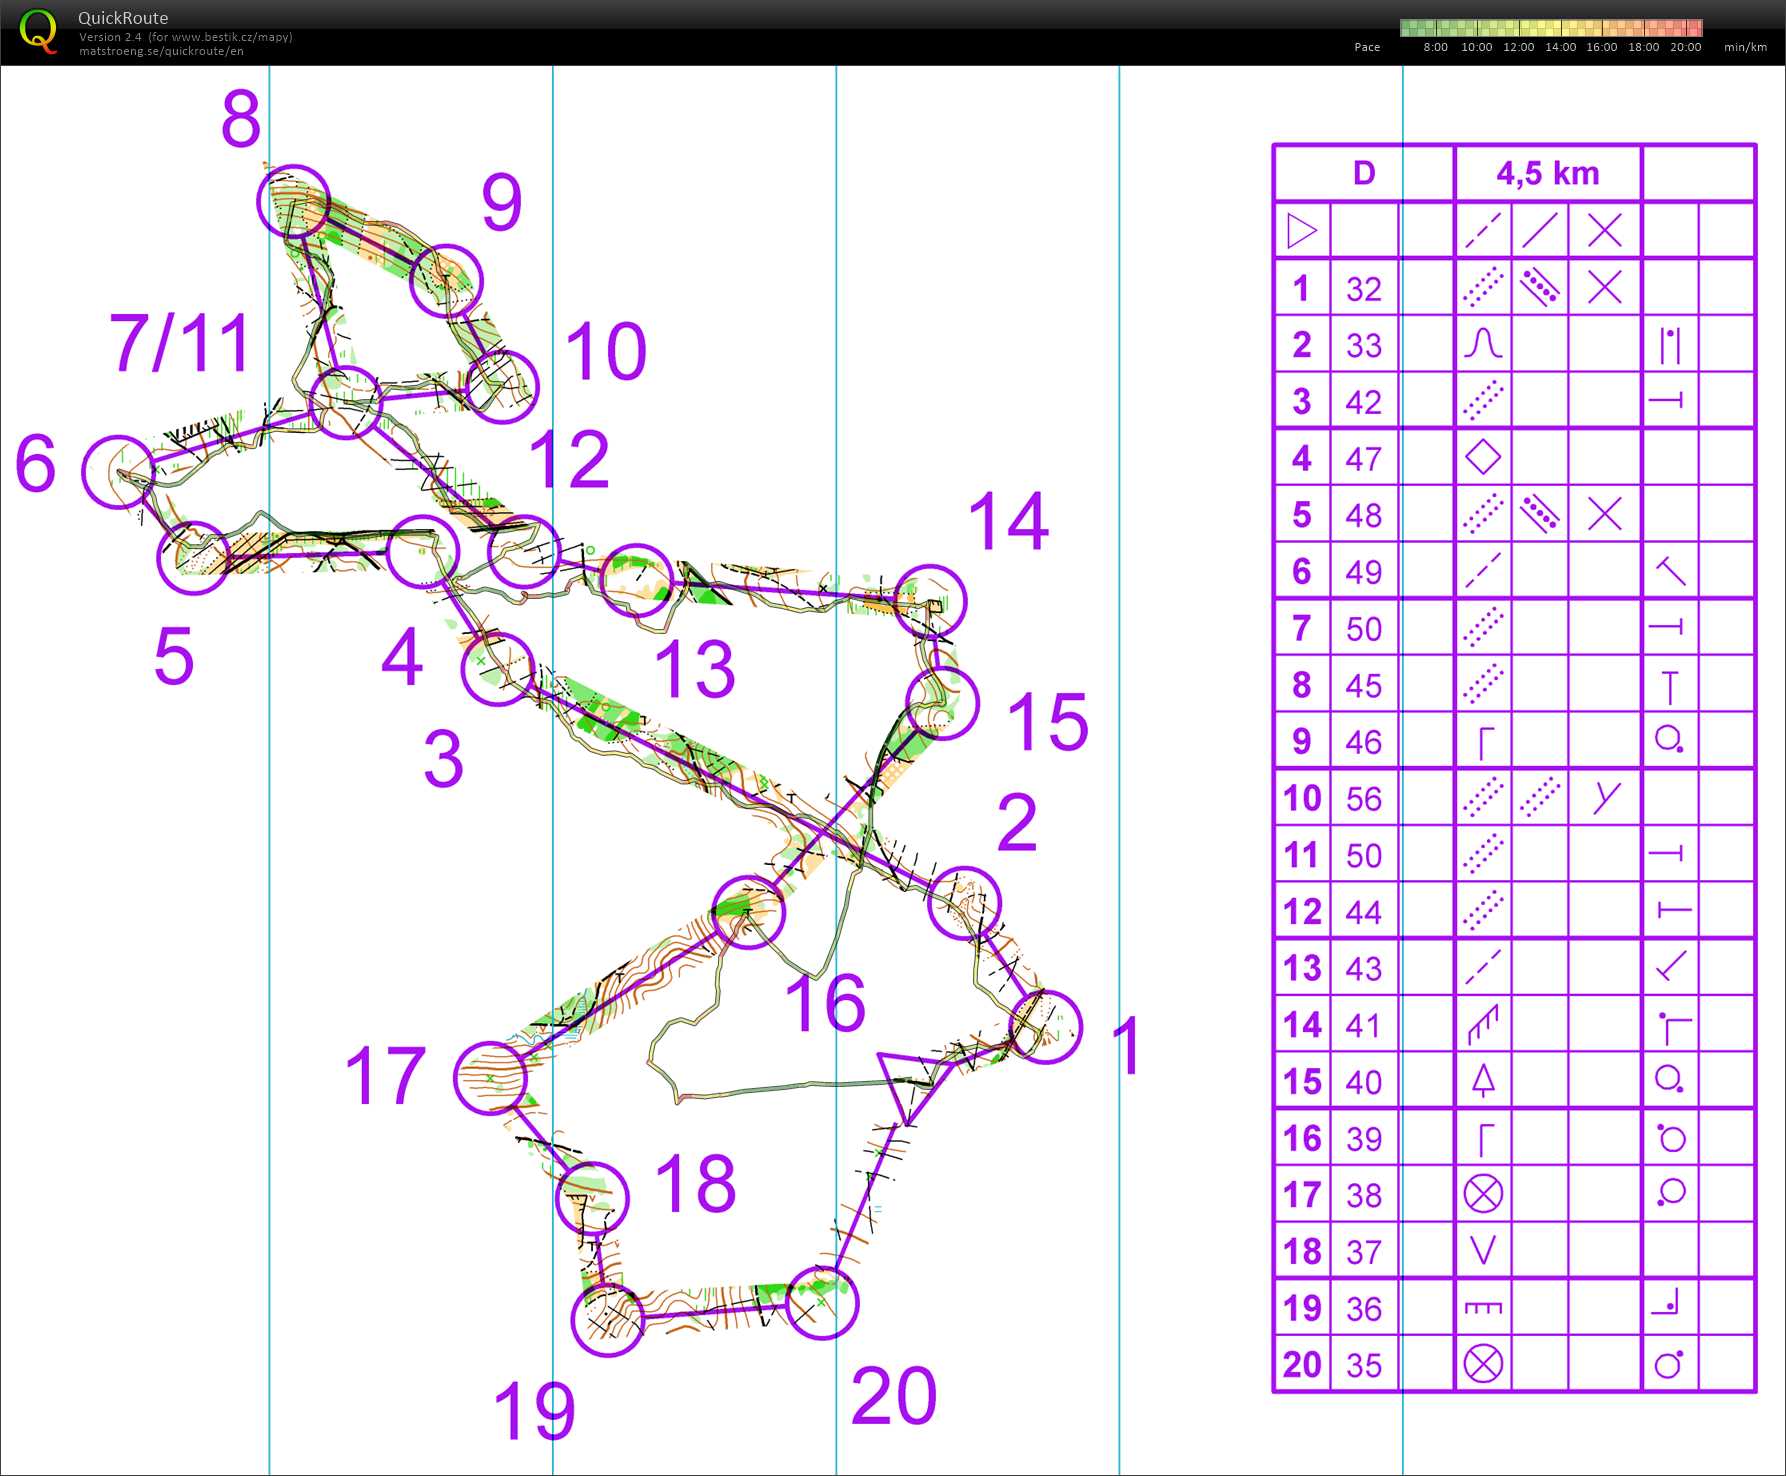Click the 4,5 km course length cell

pyautogui.click(x=1547, y=174)
